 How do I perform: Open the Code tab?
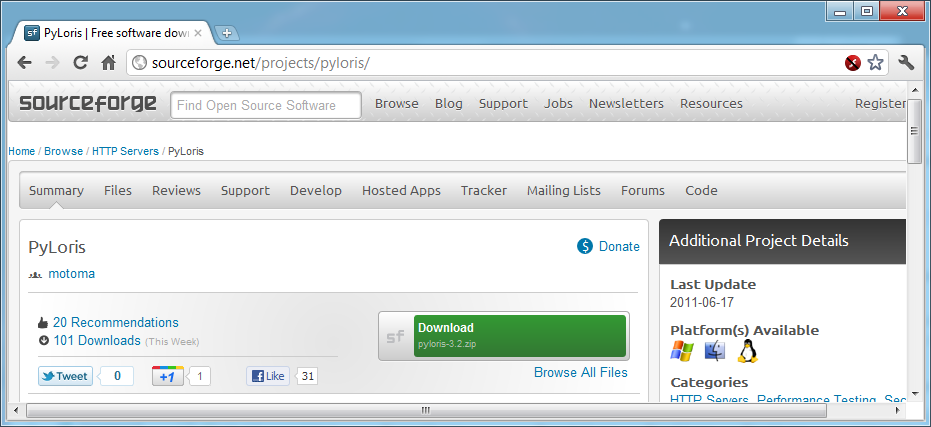tap(701, 191)
